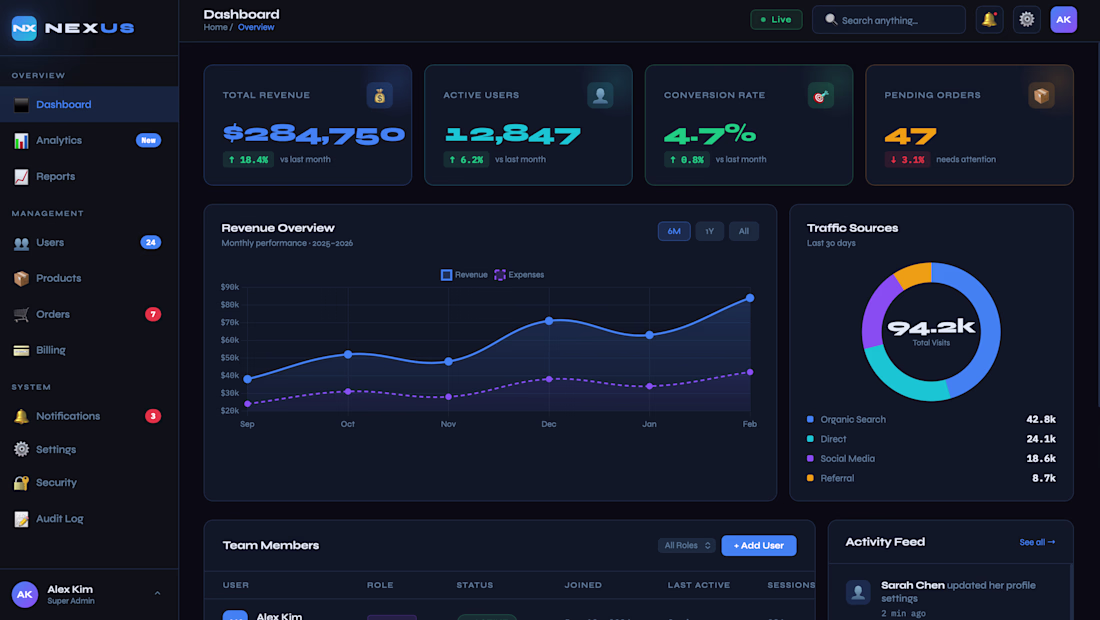Click the Billing credit card icon
This screenshot has width=1100, height=620.
tap(22, 350)
